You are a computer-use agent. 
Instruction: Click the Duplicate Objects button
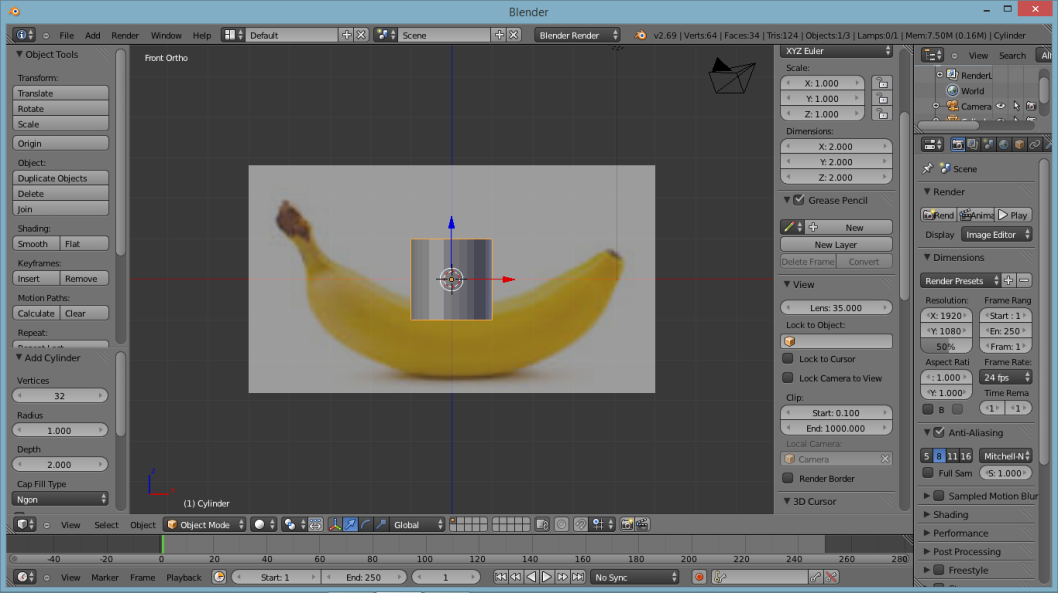(x=61, y=178)
